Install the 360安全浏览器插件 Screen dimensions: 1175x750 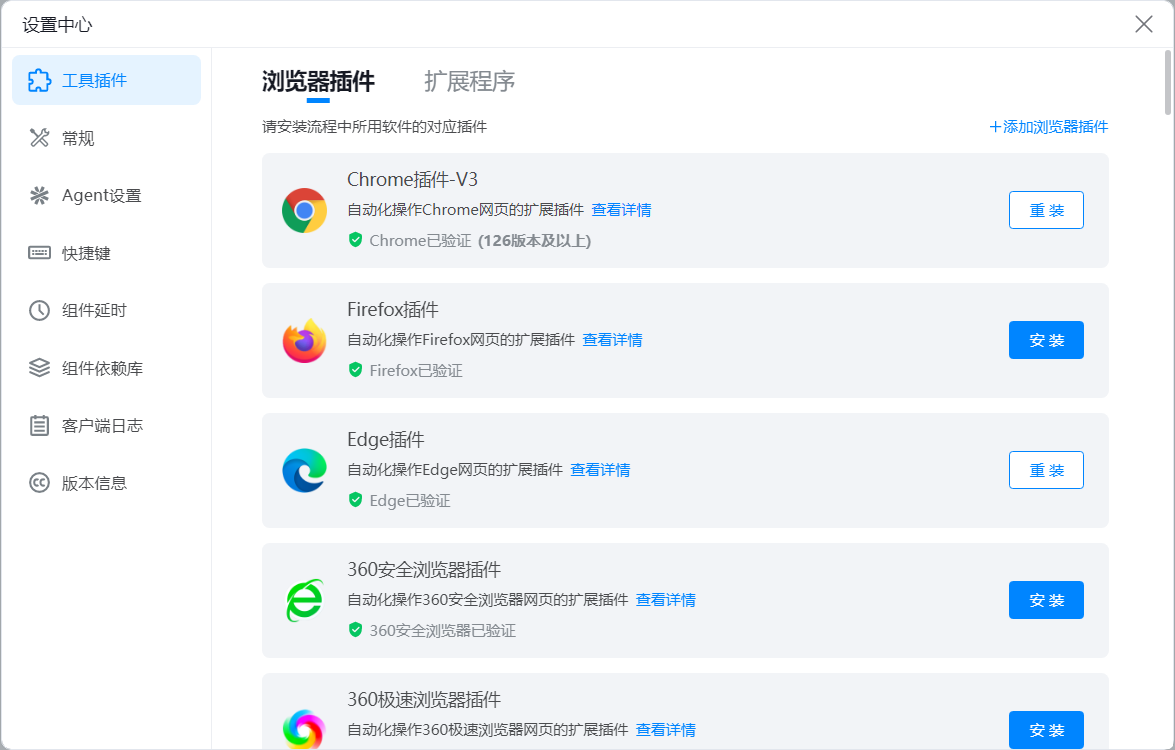1046,600
